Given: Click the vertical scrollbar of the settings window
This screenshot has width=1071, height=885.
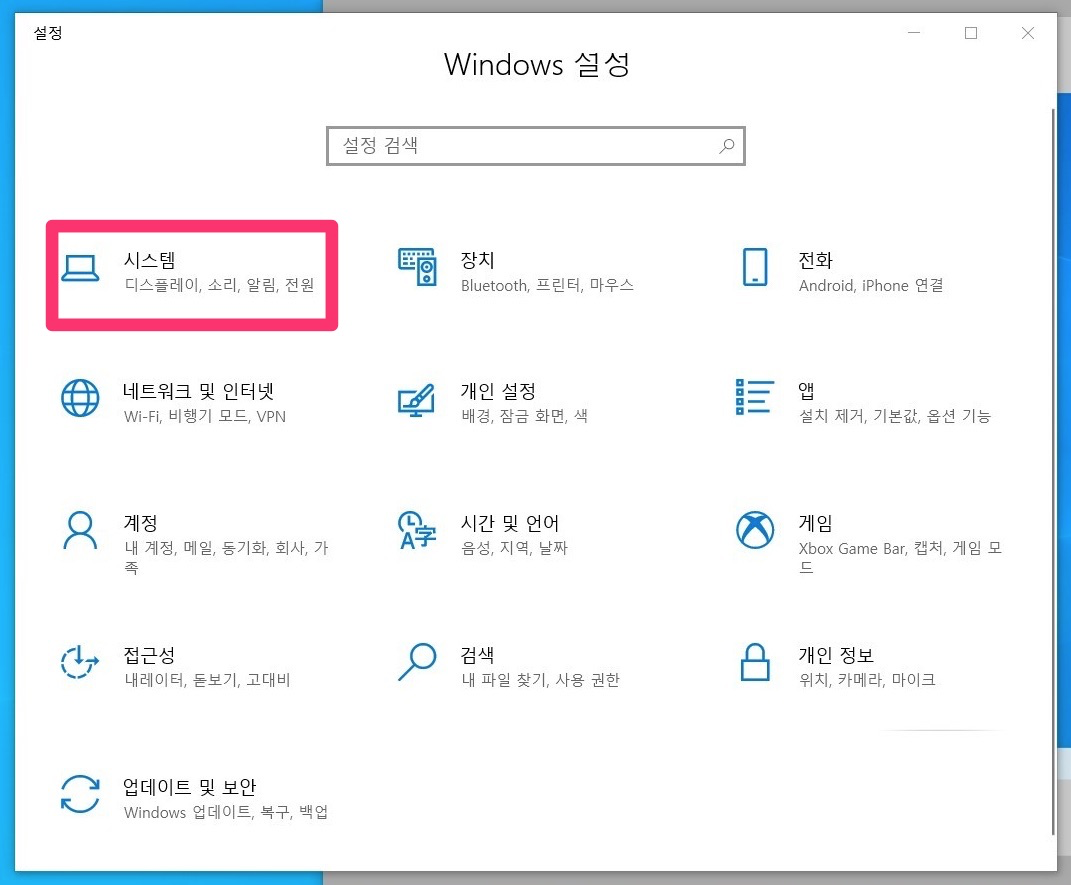Looking at the screenshot, I should pyautogui.click(x=1053, y=471).
